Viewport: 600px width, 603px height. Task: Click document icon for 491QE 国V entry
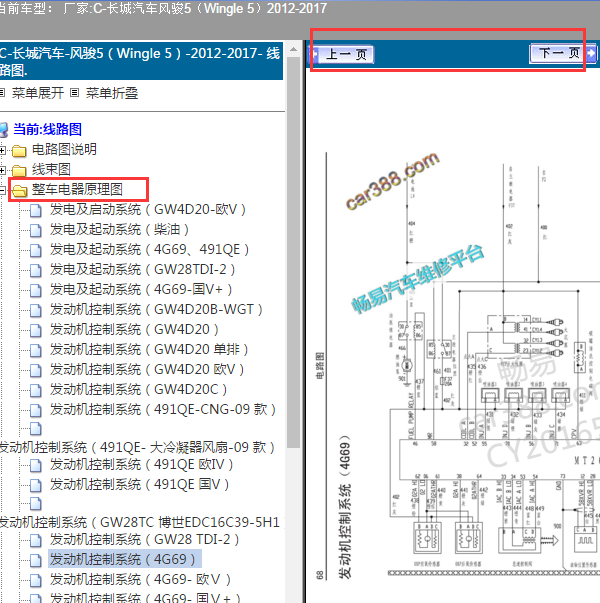35,486
